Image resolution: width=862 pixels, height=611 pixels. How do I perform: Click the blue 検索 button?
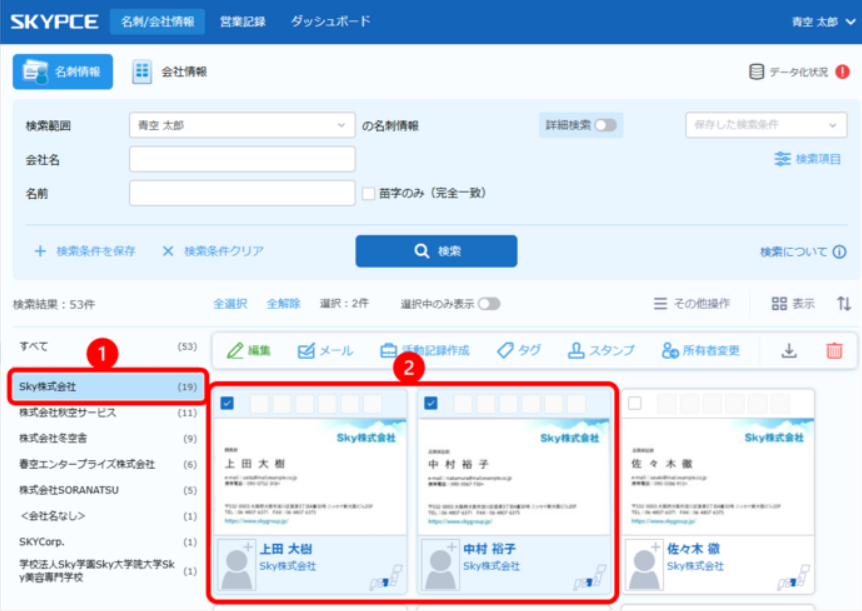point(436,251)
